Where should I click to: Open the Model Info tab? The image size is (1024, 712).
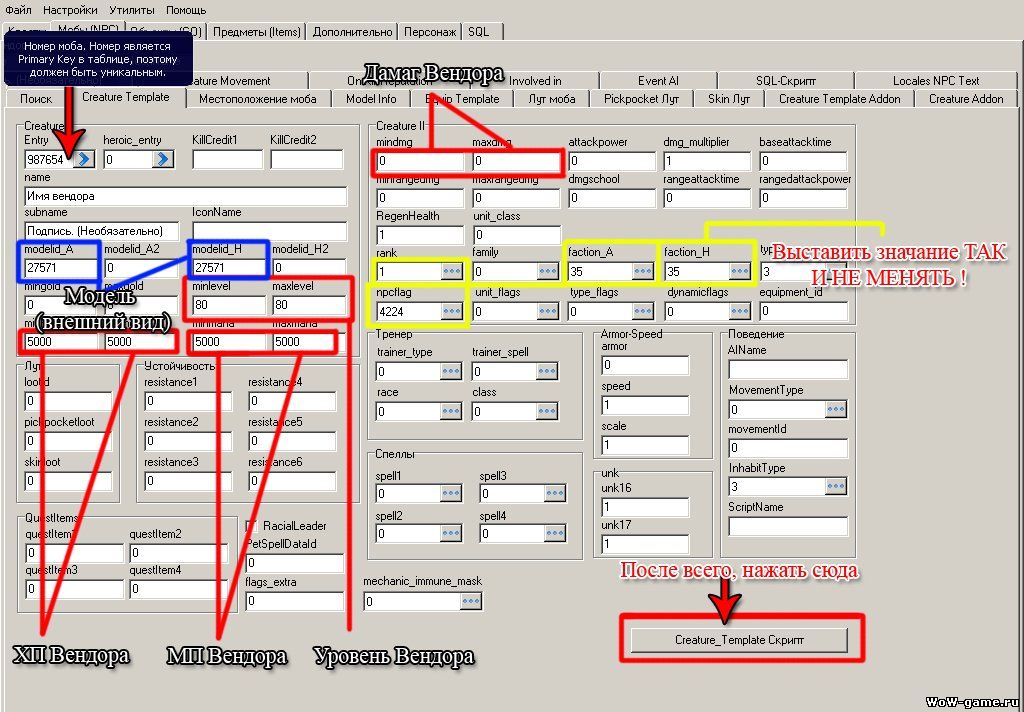coord(371,99)
